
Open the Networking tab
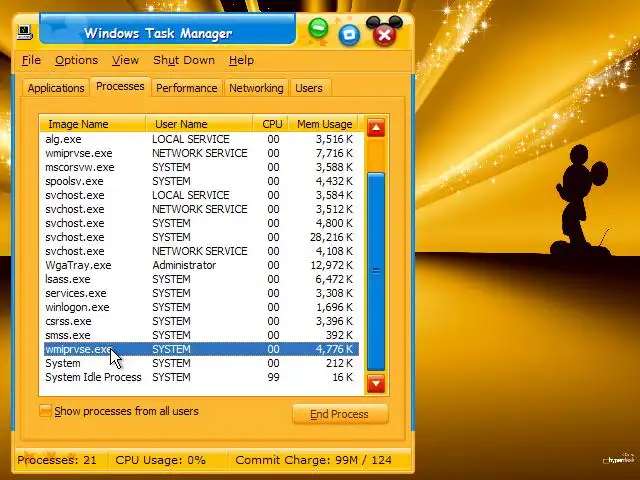pos(256,88)
